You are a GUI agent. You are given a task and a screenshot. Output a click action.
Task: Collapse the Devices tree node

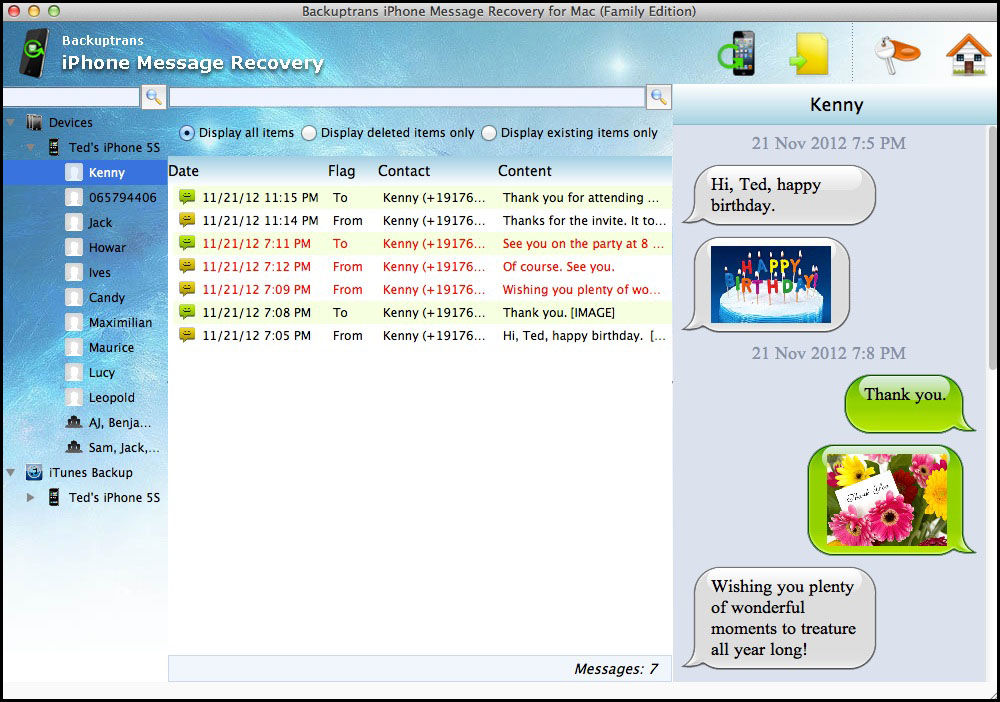tap(11, 122)
